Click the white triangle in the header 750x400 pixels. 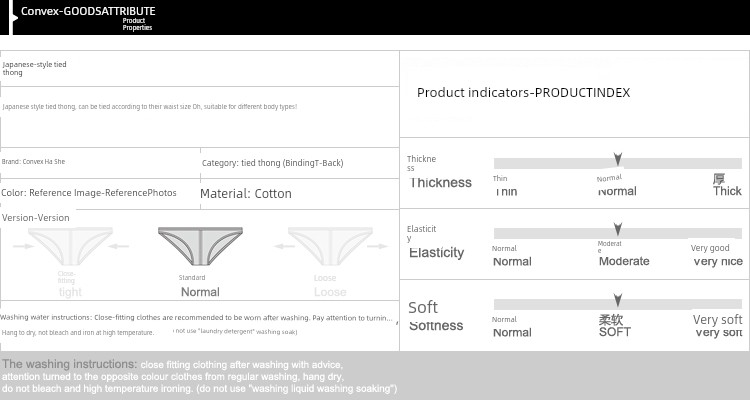[x=15, y=18]
